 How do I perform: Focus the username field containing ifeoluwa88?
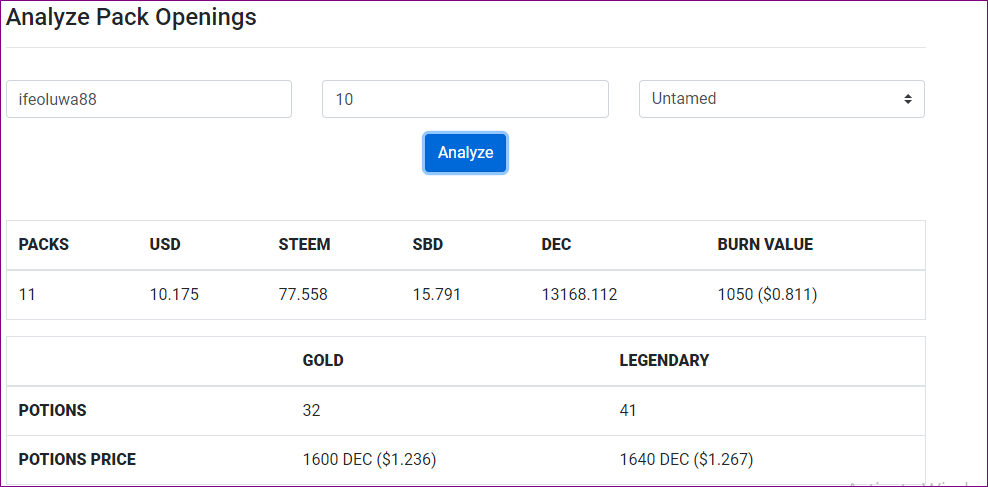[149, 99]
